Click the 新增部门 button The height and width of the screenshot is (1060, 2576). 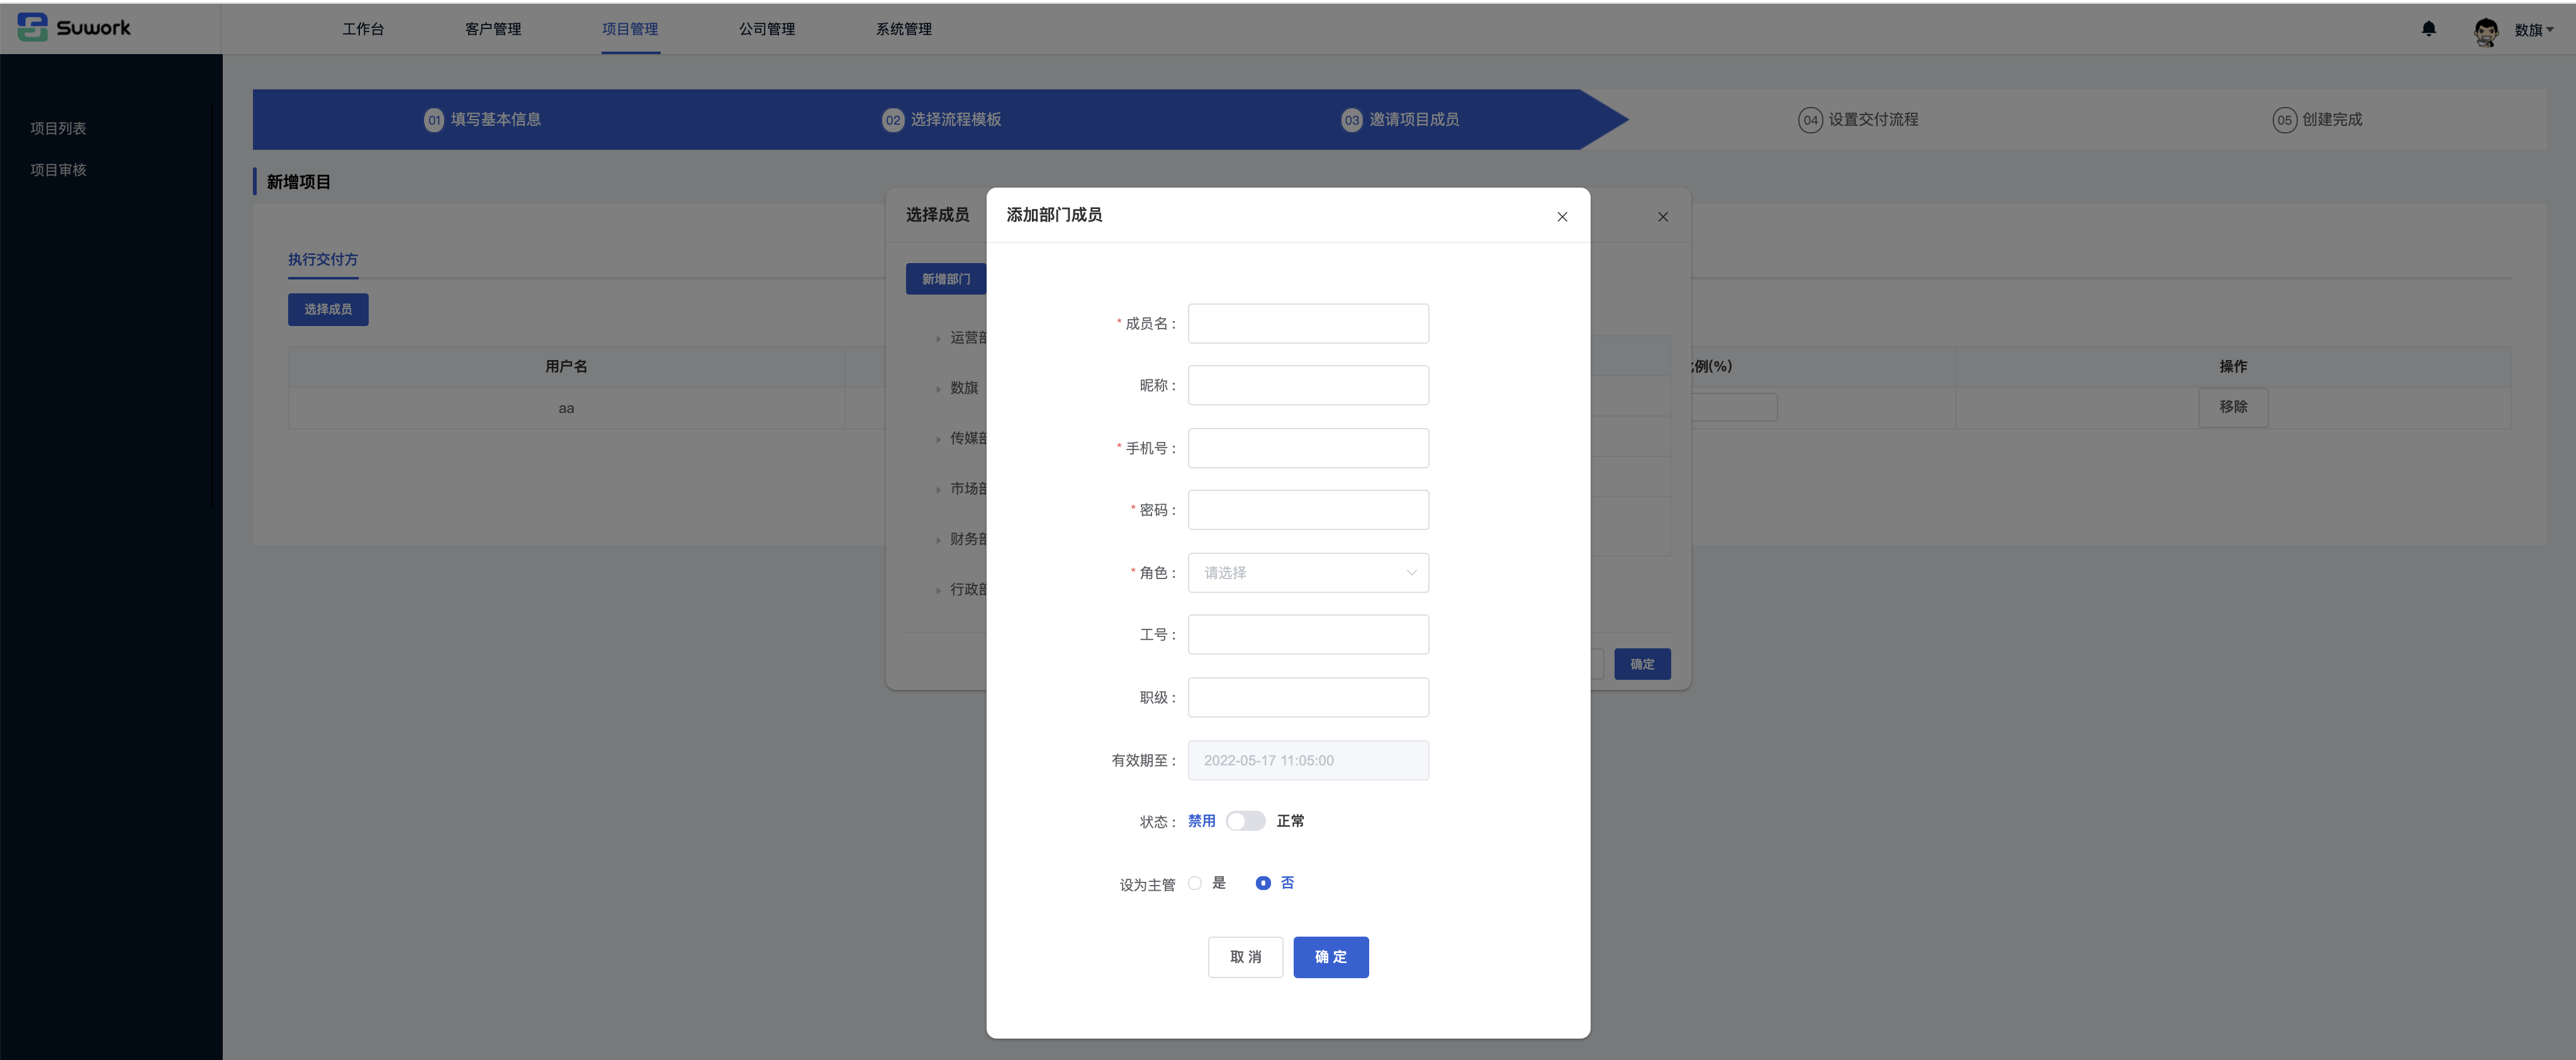point(946,279)
